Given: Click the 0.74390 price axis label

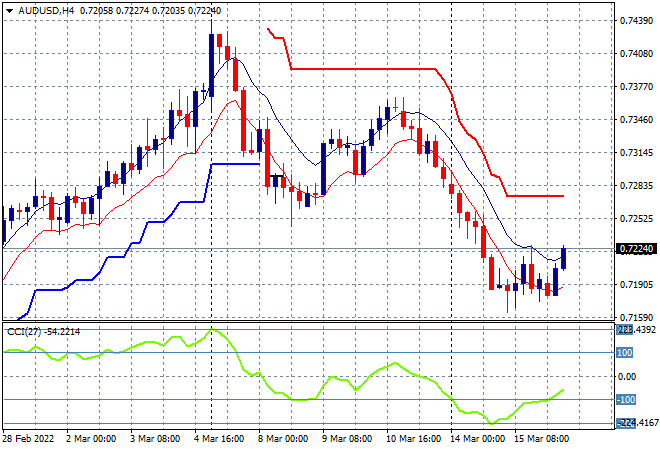Looking at the screenshot, I should (637, 21).
